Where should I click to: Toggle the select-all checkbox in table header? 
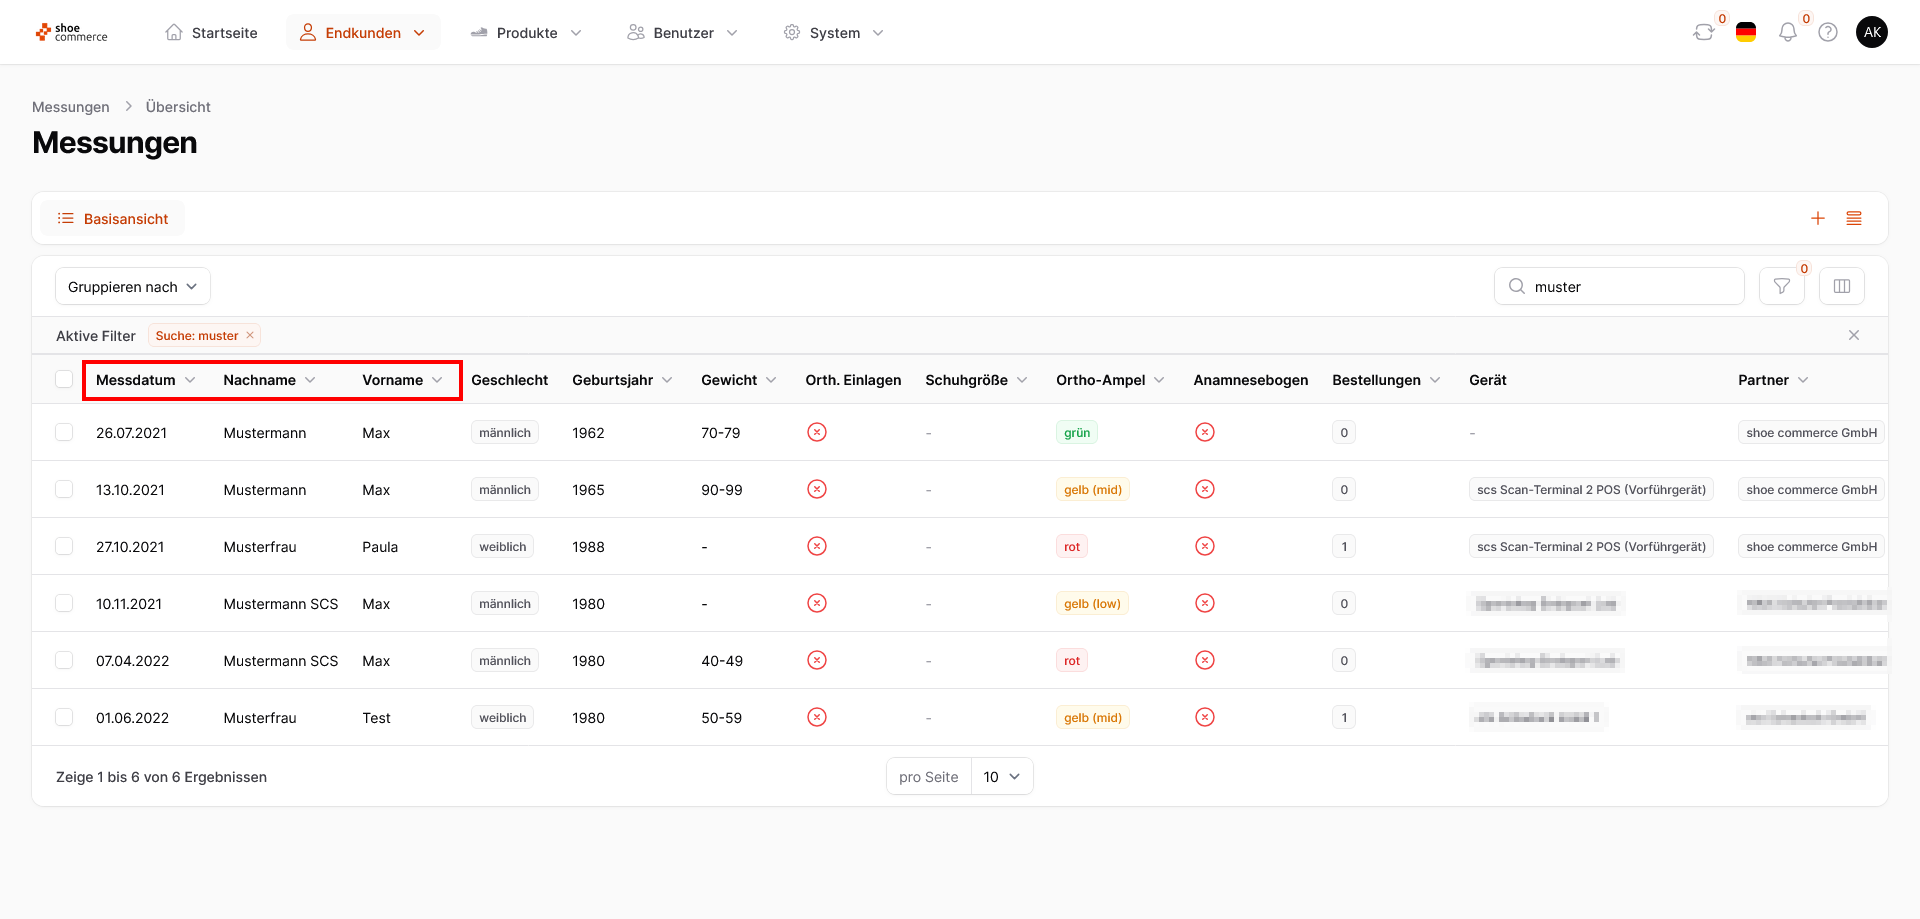[64, 379]
